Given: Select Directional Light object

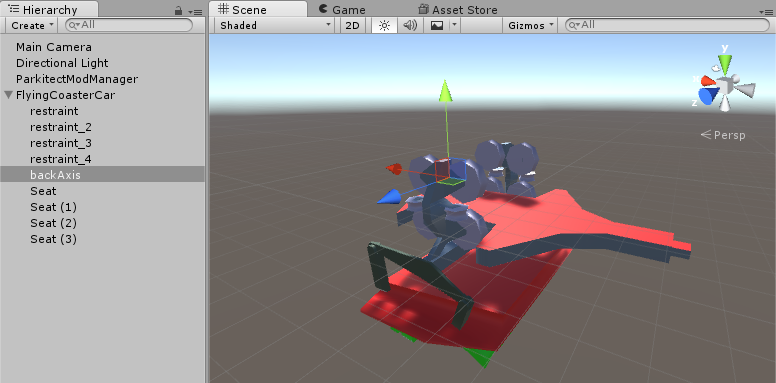Looking at the screenshot, I should 62,63.
